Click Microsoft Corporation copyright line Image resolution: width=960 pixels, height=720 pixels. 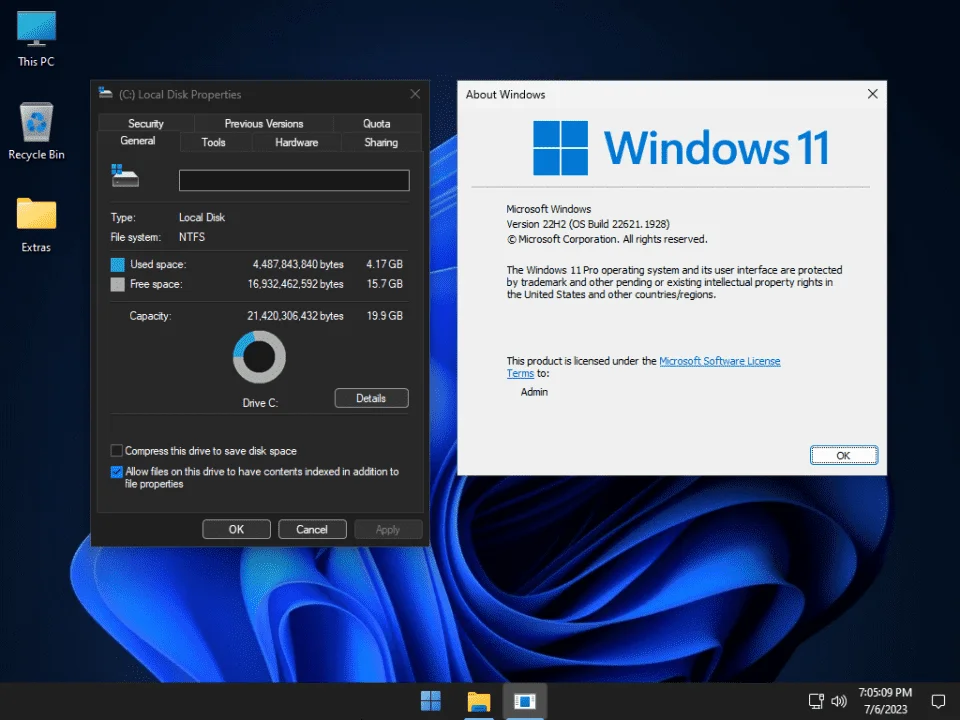[x=607, y=239]
